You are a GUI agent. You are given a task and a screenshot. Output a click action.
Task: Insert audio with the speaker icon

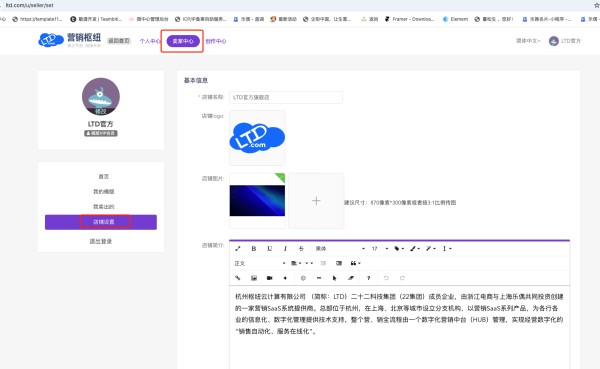pos(285,278)
